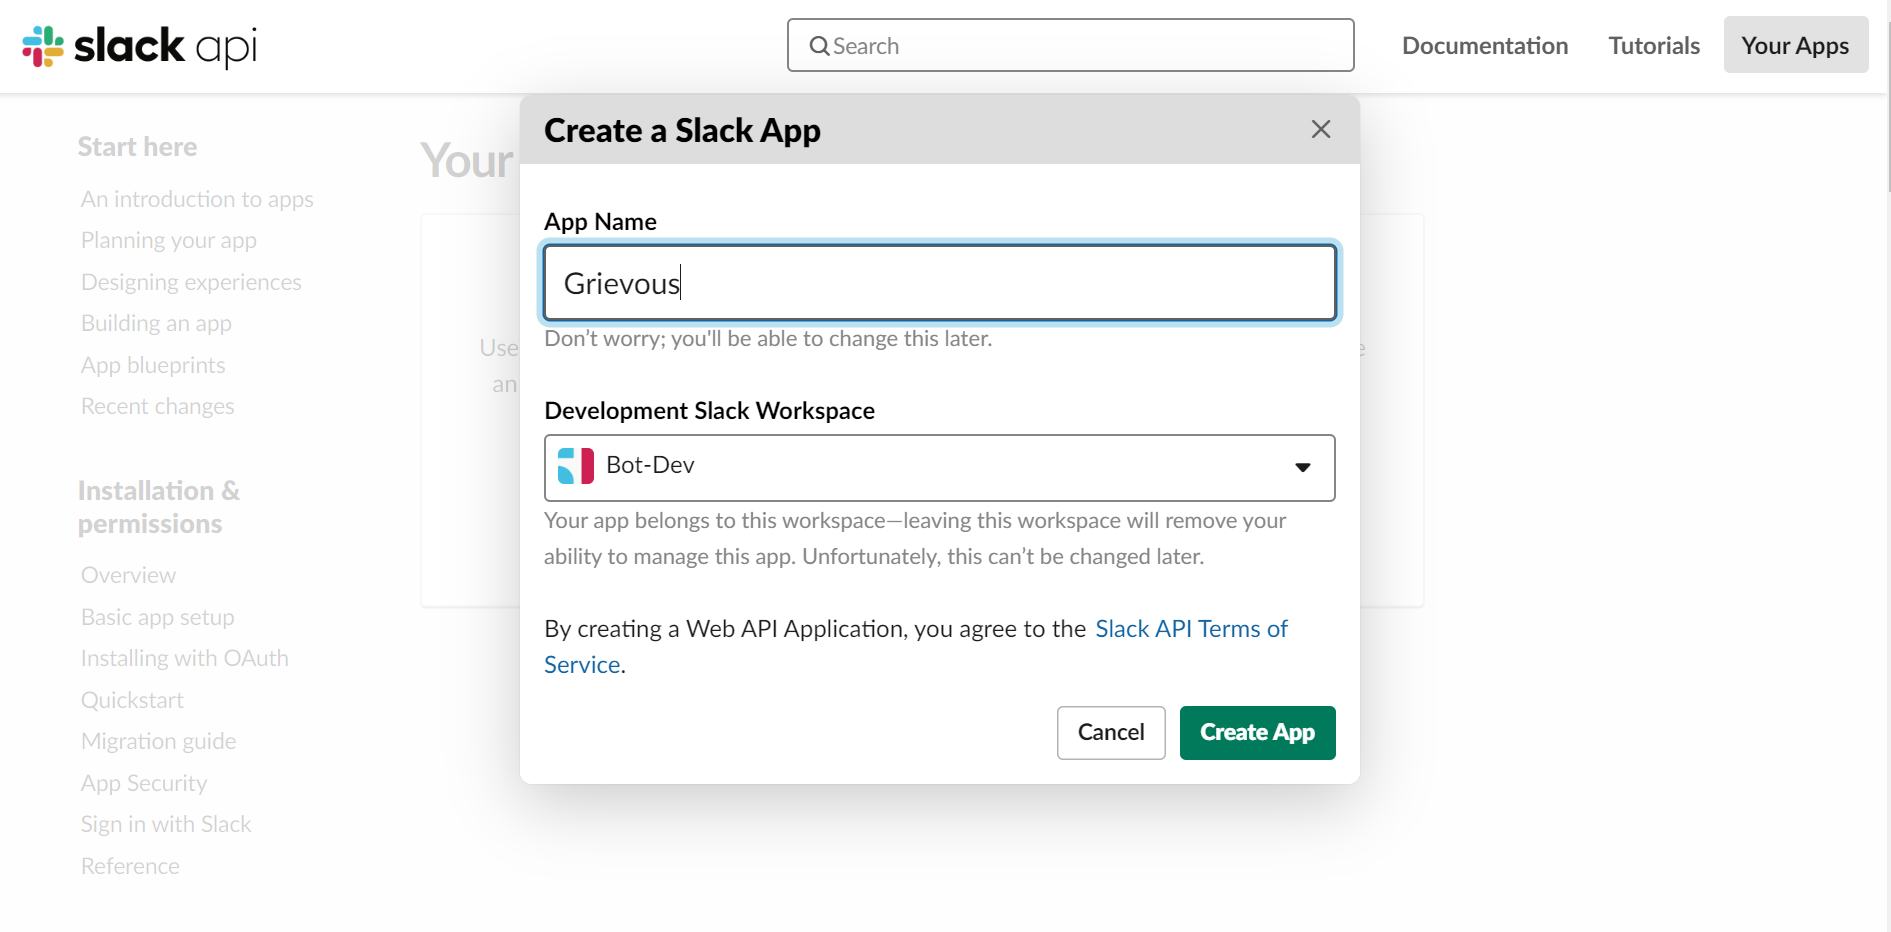Open workspace dropdown arrow
Image resolution: width=1891 pixels, height=932 pixels.
click(x=1302, y=467)
